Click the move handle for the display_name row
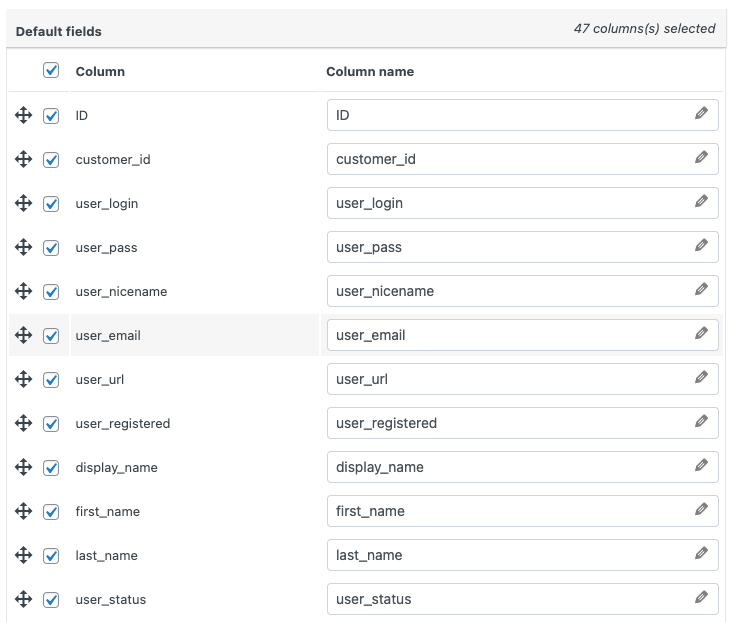This screenshot has width=736, height=622. click(23, 467)
